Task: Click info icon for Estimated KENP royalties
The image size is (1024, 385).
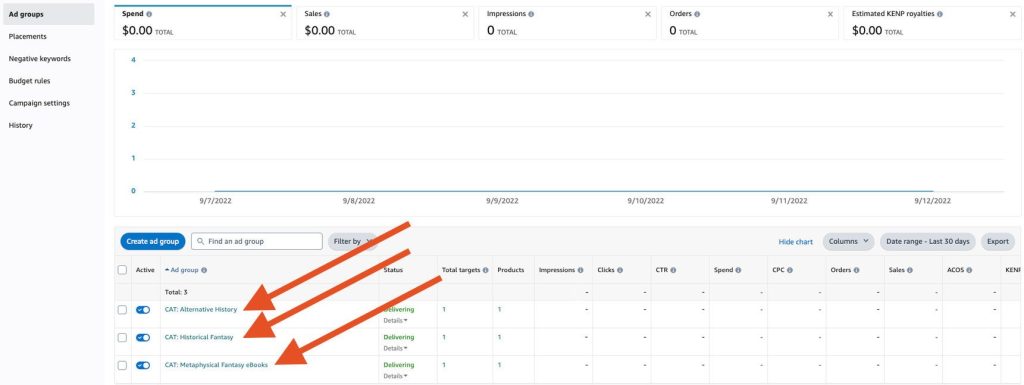Action: tap(940, 14)
